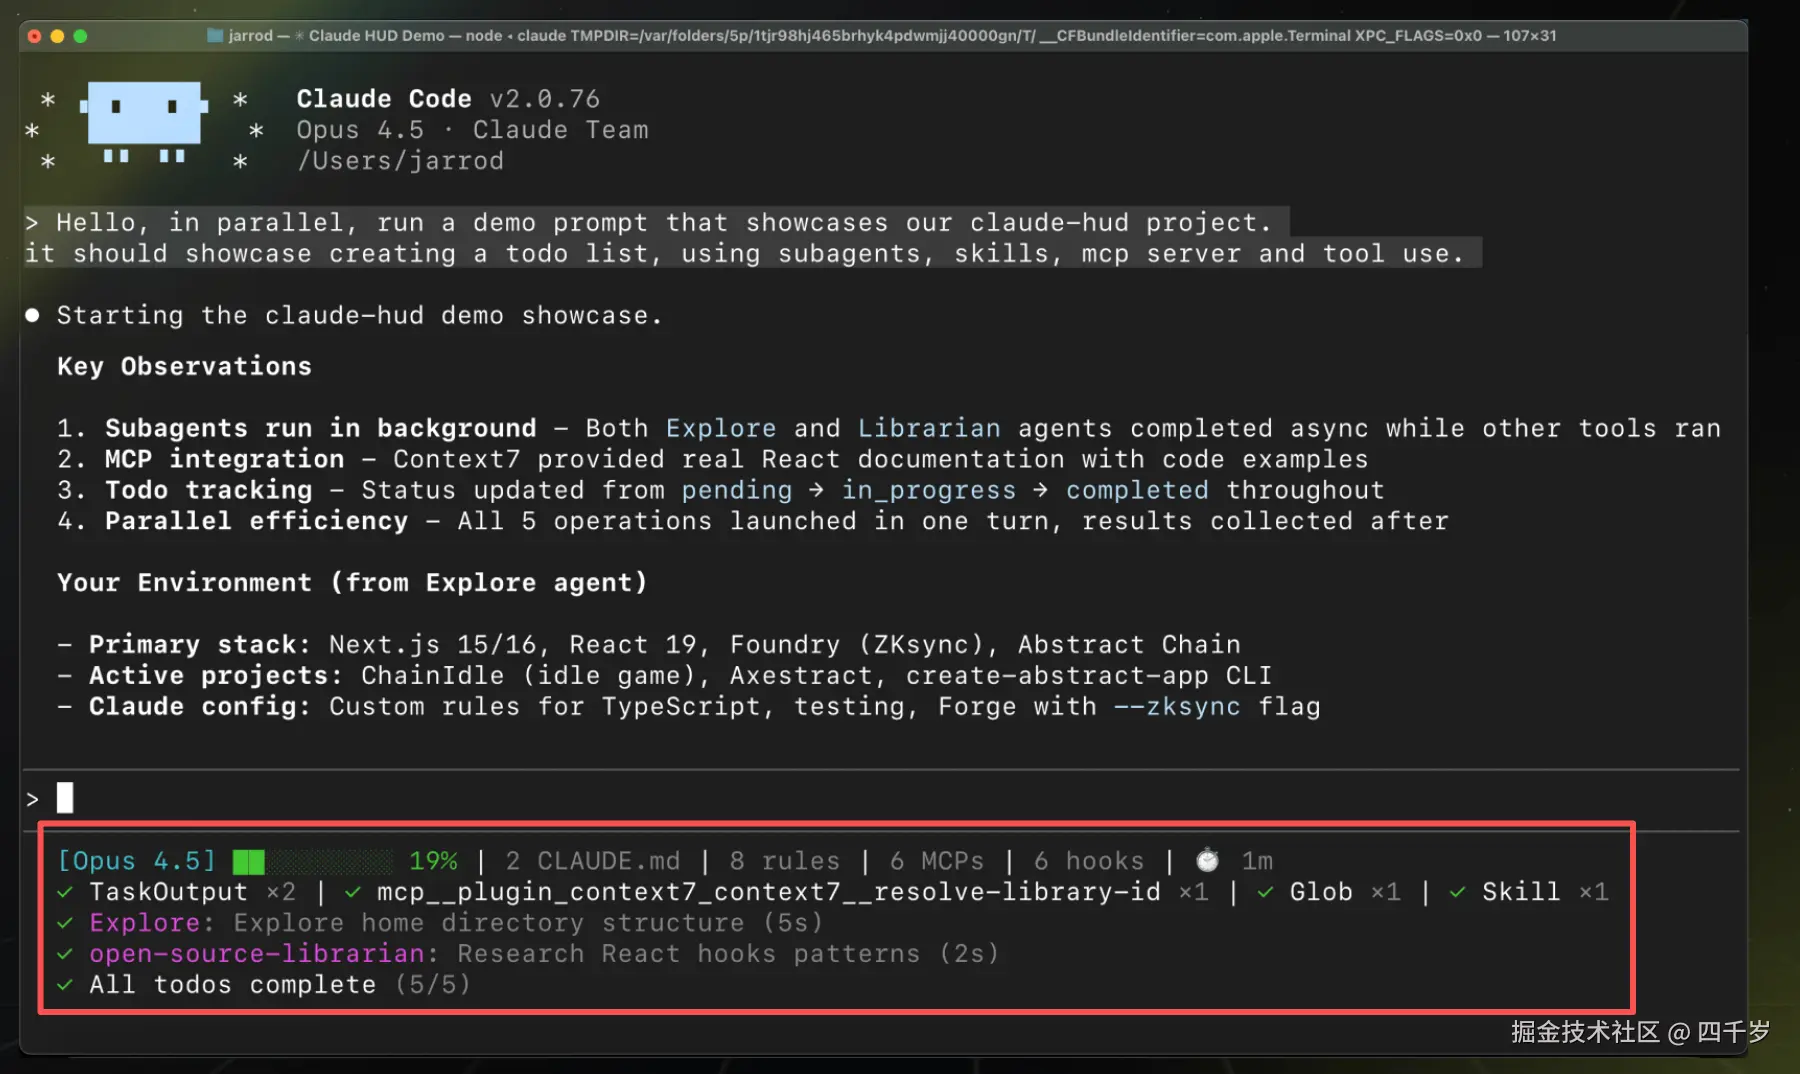Viewport: 1800px width, 1074px height.
Task: Click the checkmark beside open-source-librarian
Action: coord(65,954)
